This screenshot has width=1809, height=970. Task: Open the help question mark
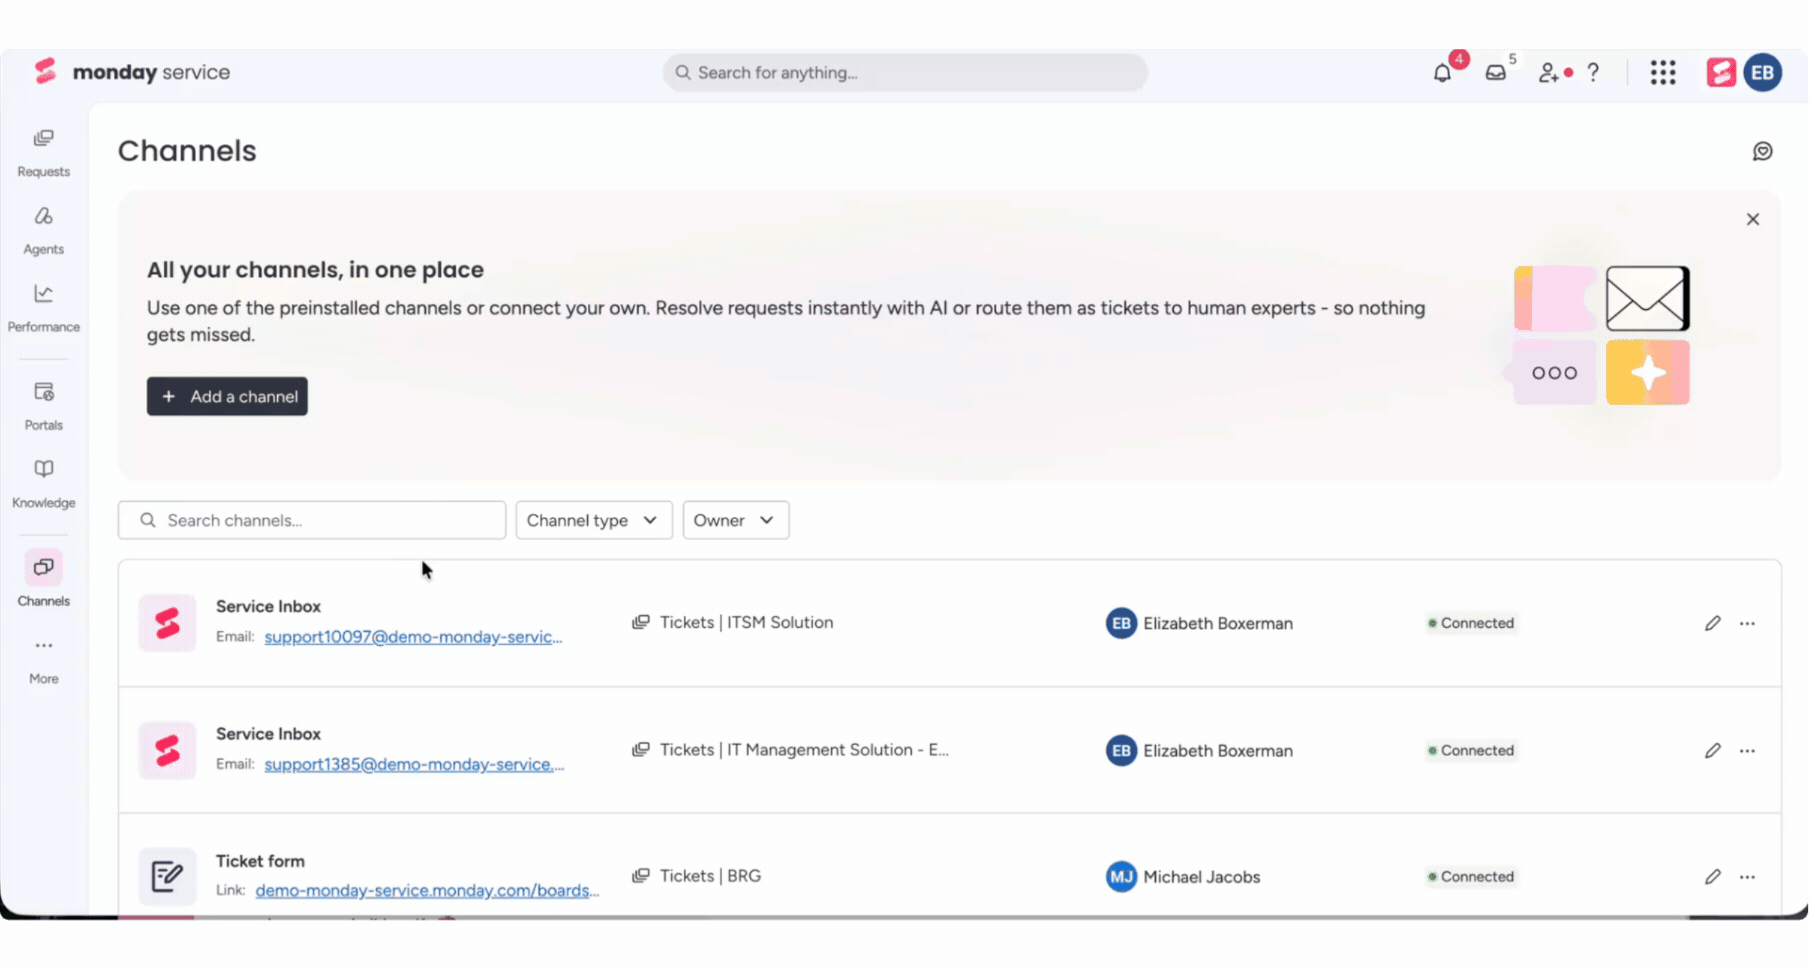1593,73
